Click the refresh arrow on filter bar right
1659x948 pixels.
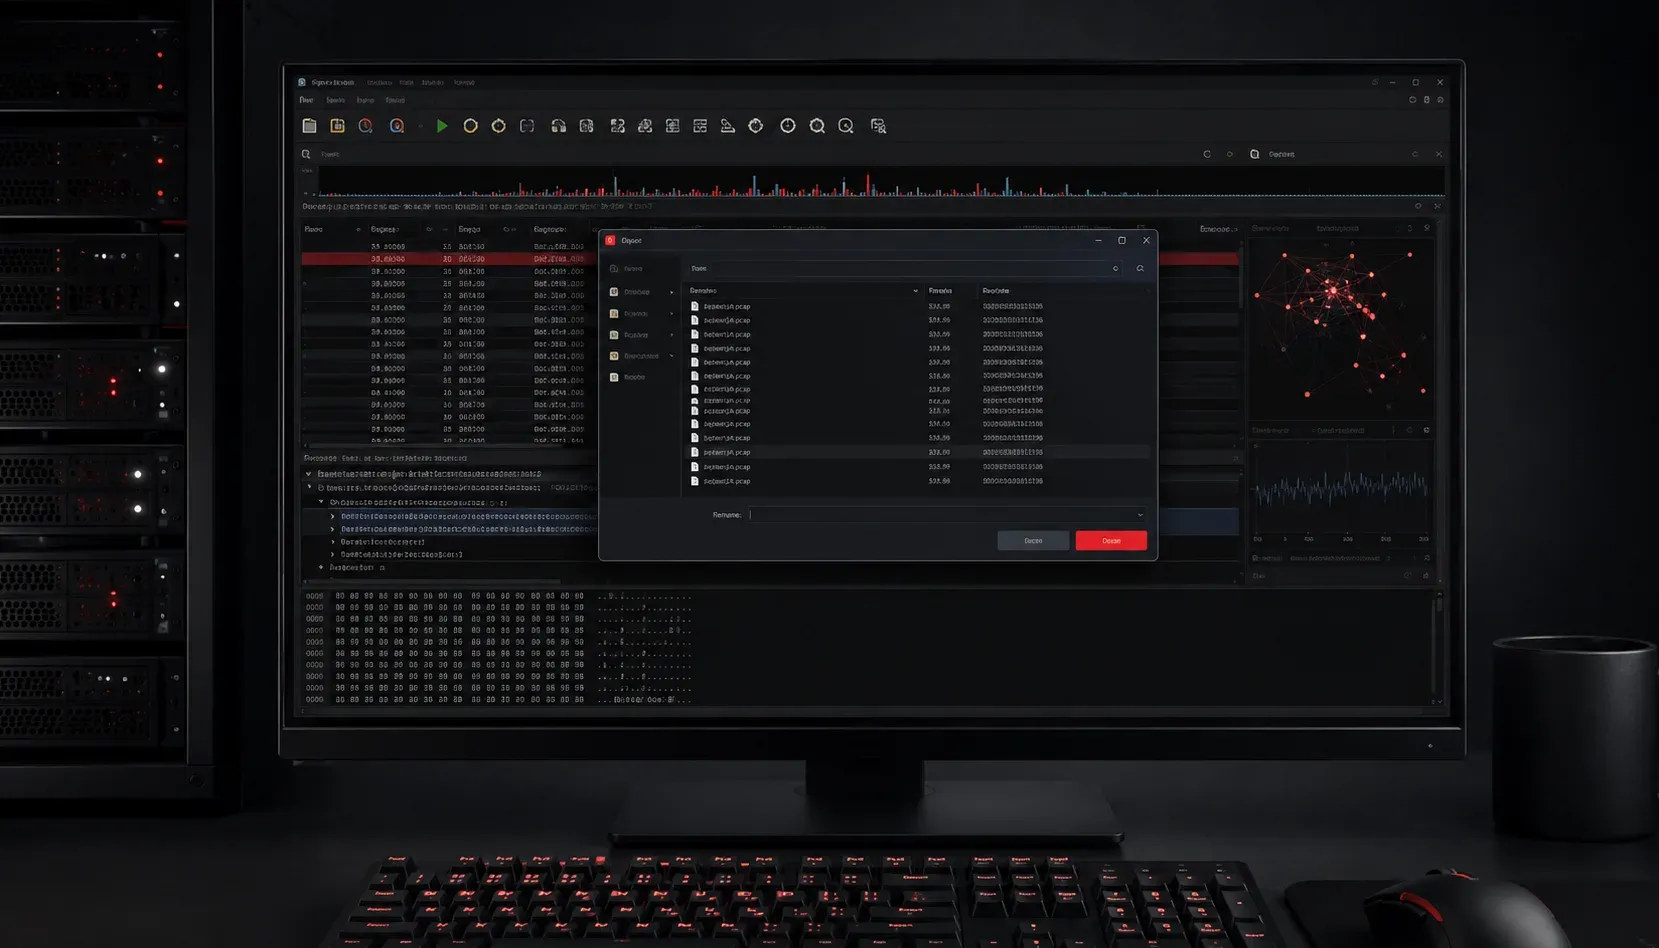[1207, 154]
